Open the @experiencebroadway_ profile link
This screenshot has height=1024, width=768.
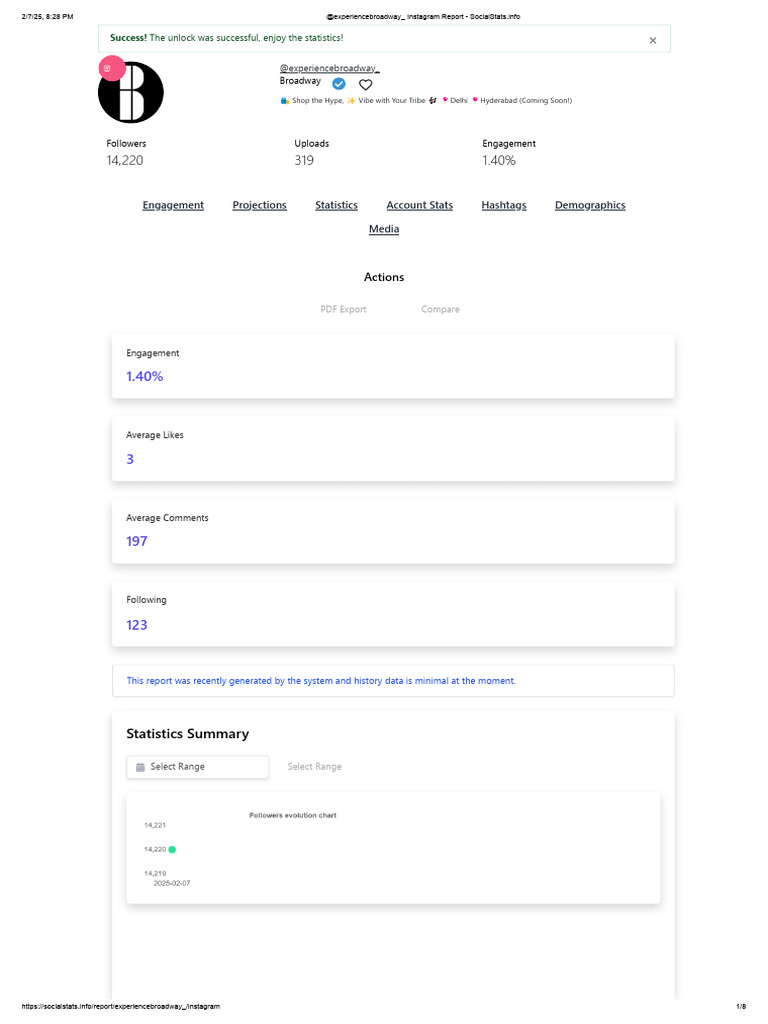329,68
